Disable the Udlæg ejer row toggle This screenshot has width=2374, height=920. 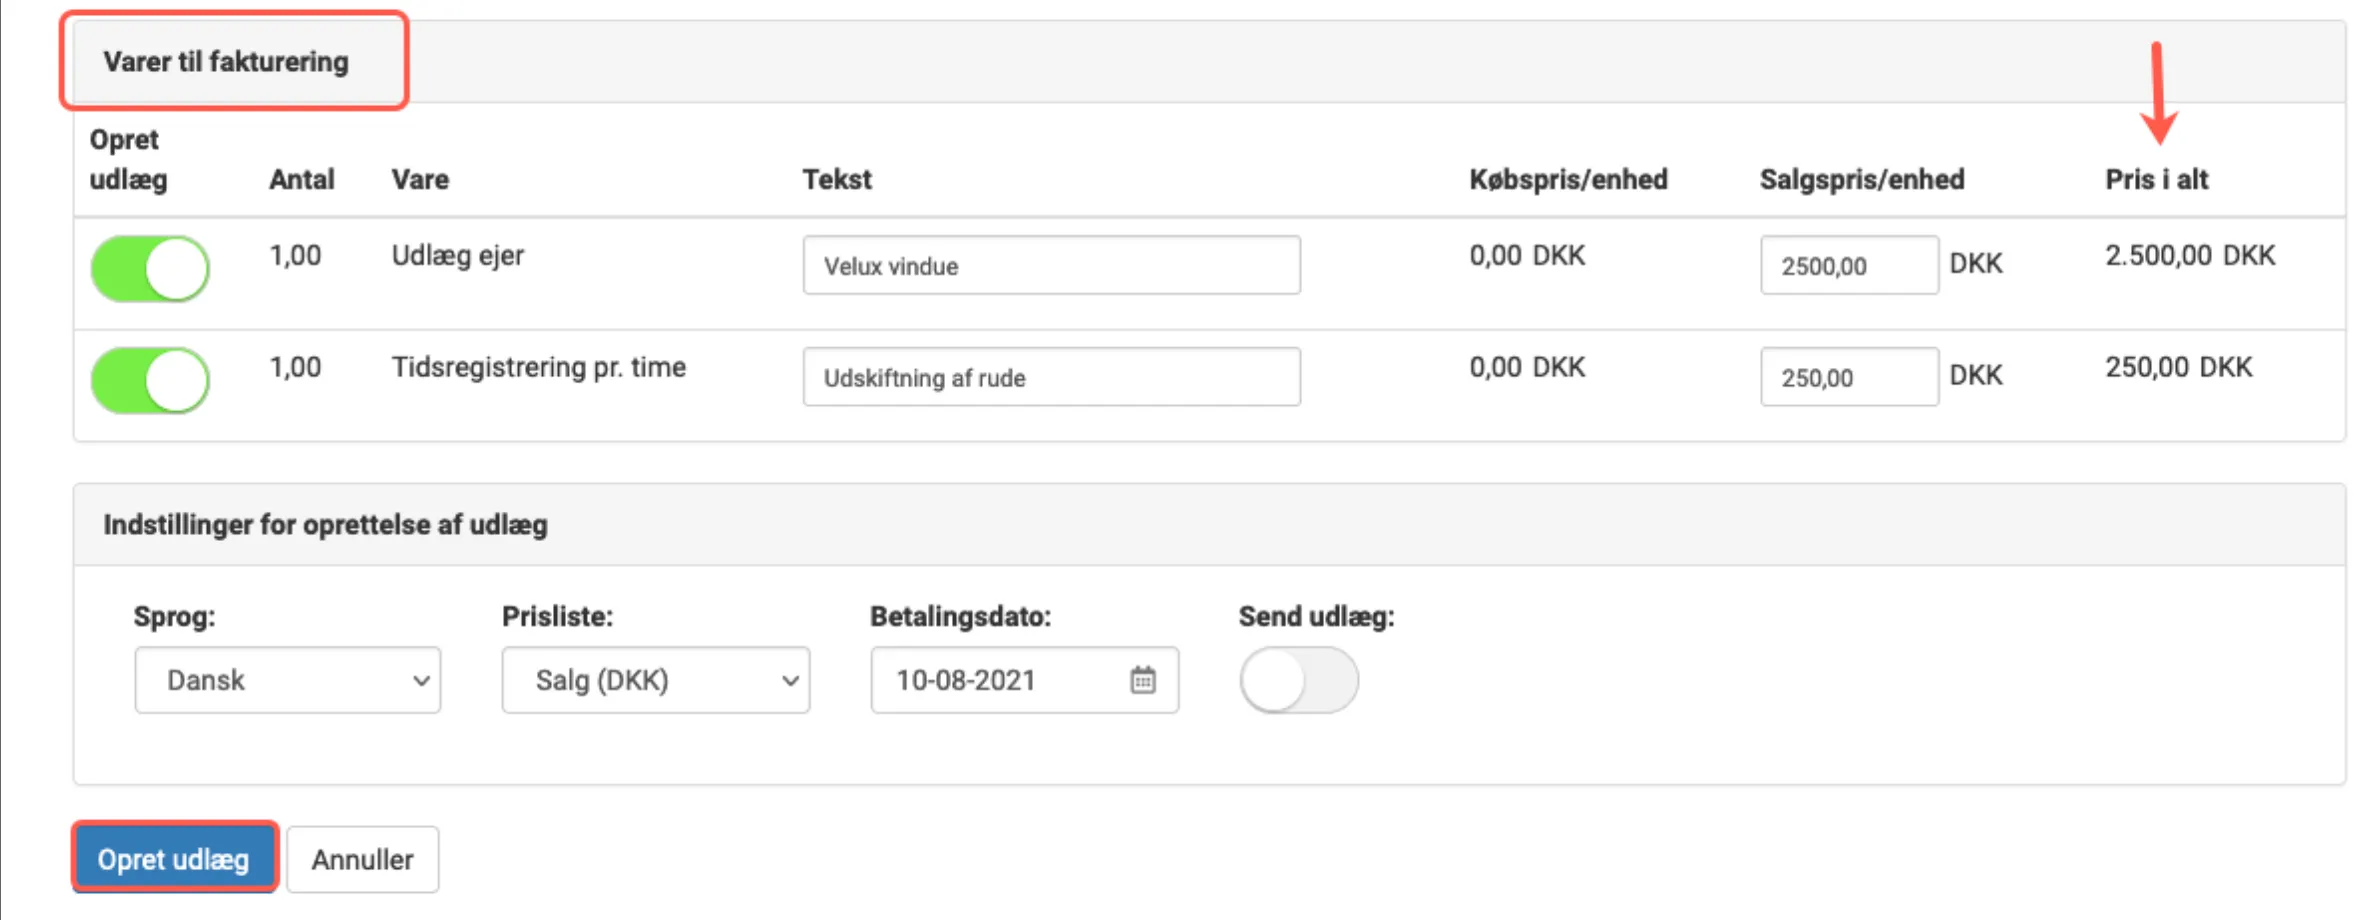150,268
